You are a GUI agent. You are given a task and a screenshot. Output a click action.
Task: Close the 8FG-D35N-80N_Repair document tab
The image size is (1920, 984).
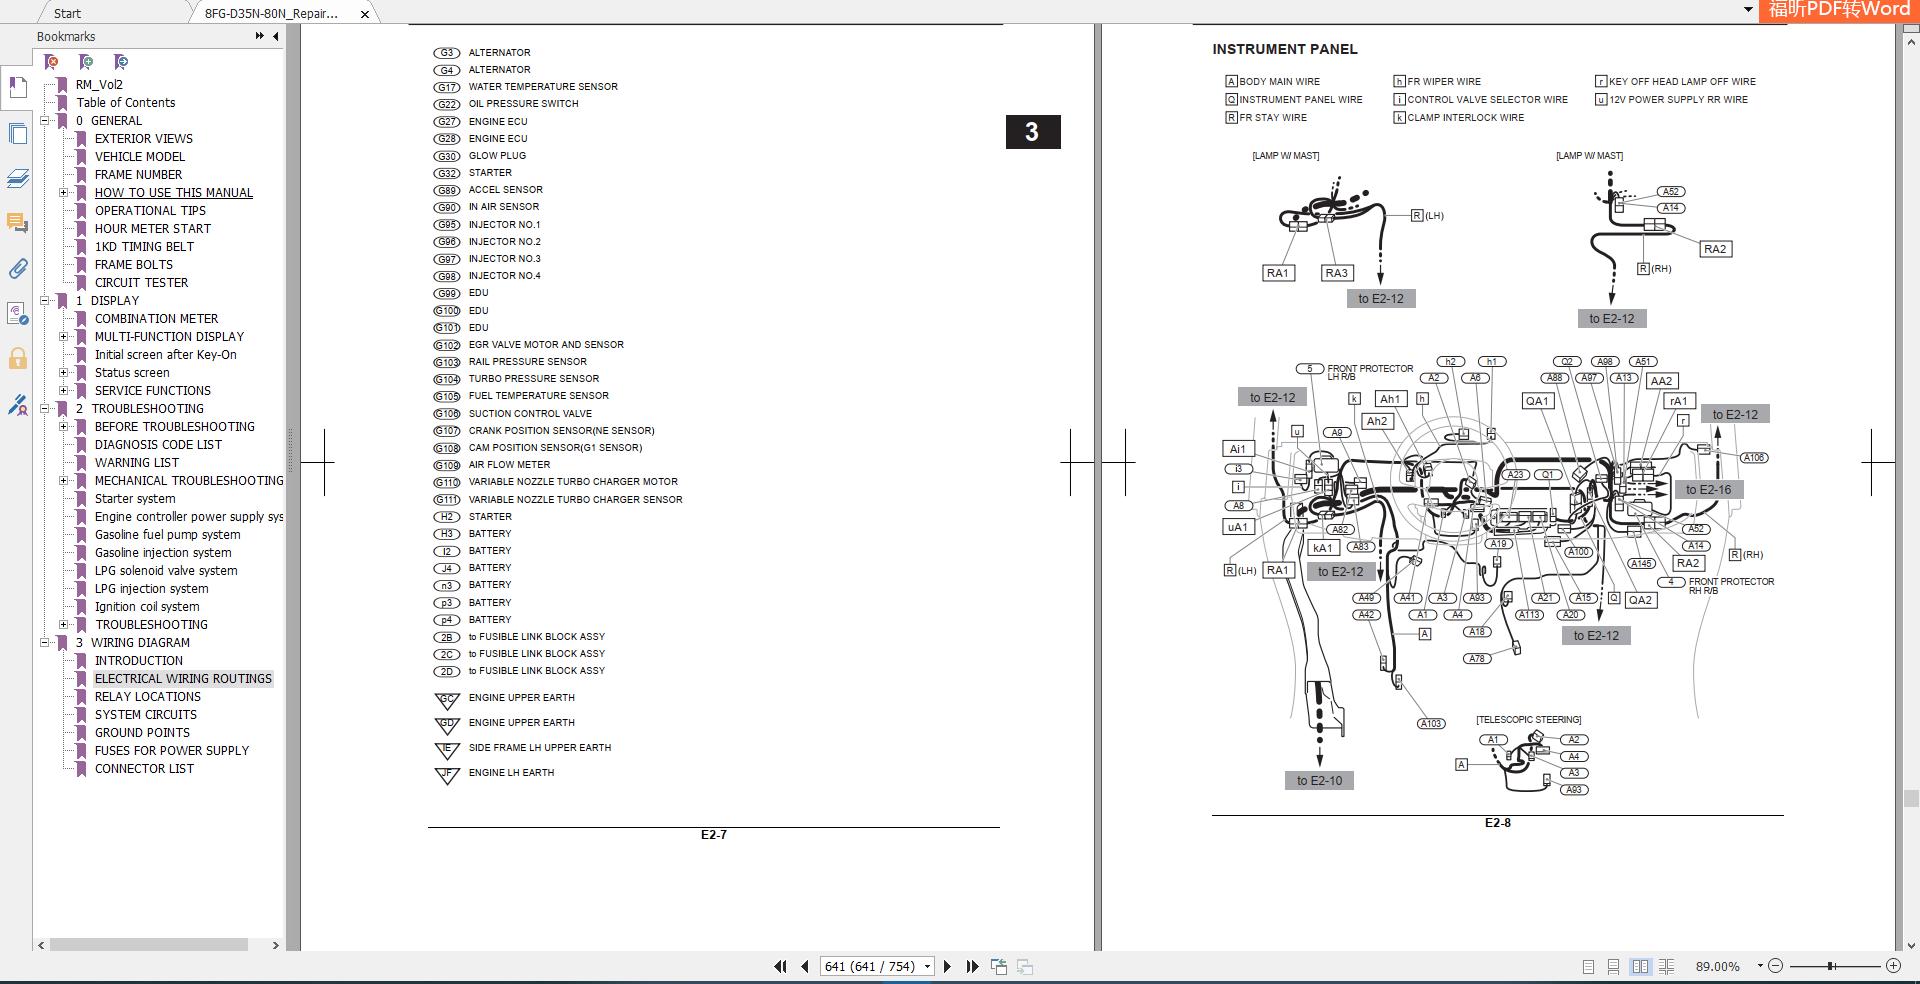[365, 13]
